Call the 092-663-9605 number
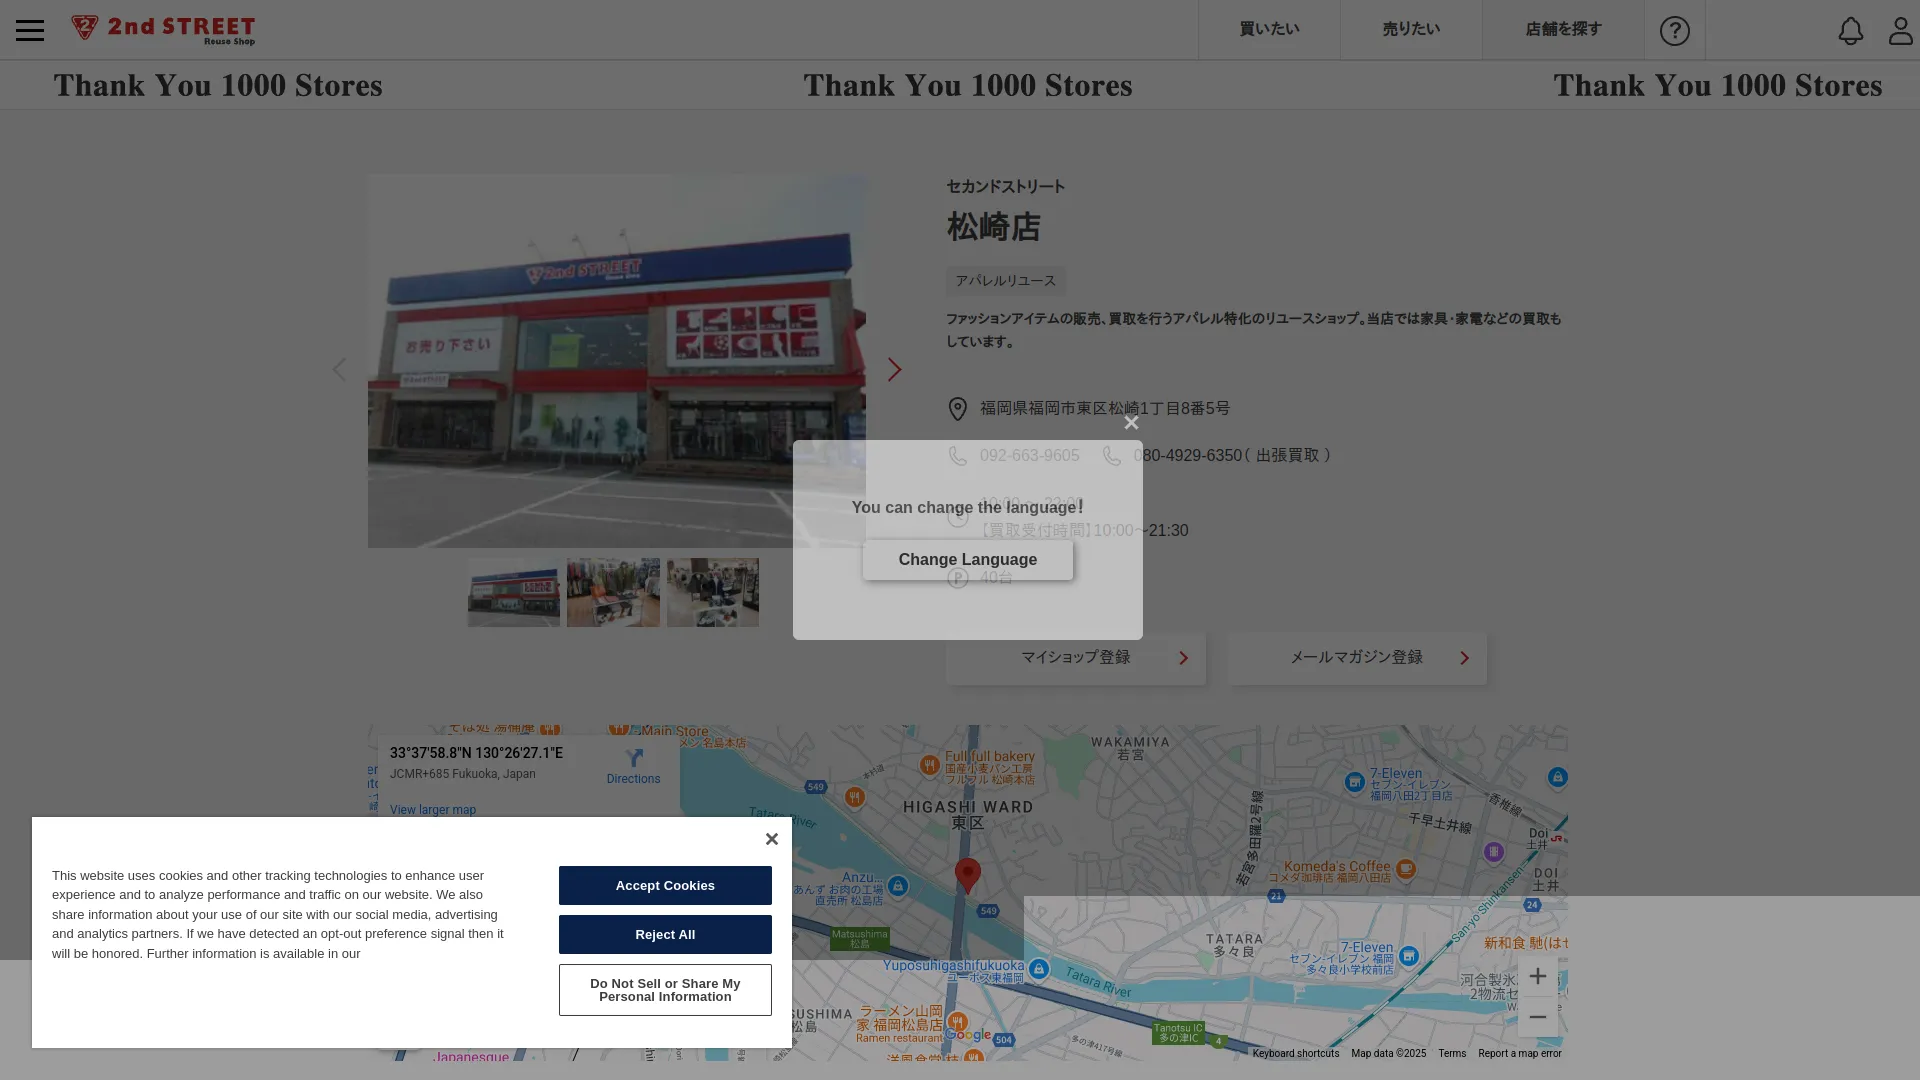The height and width of the screenshot is (1080, 1920). [x=1029, y=456]
